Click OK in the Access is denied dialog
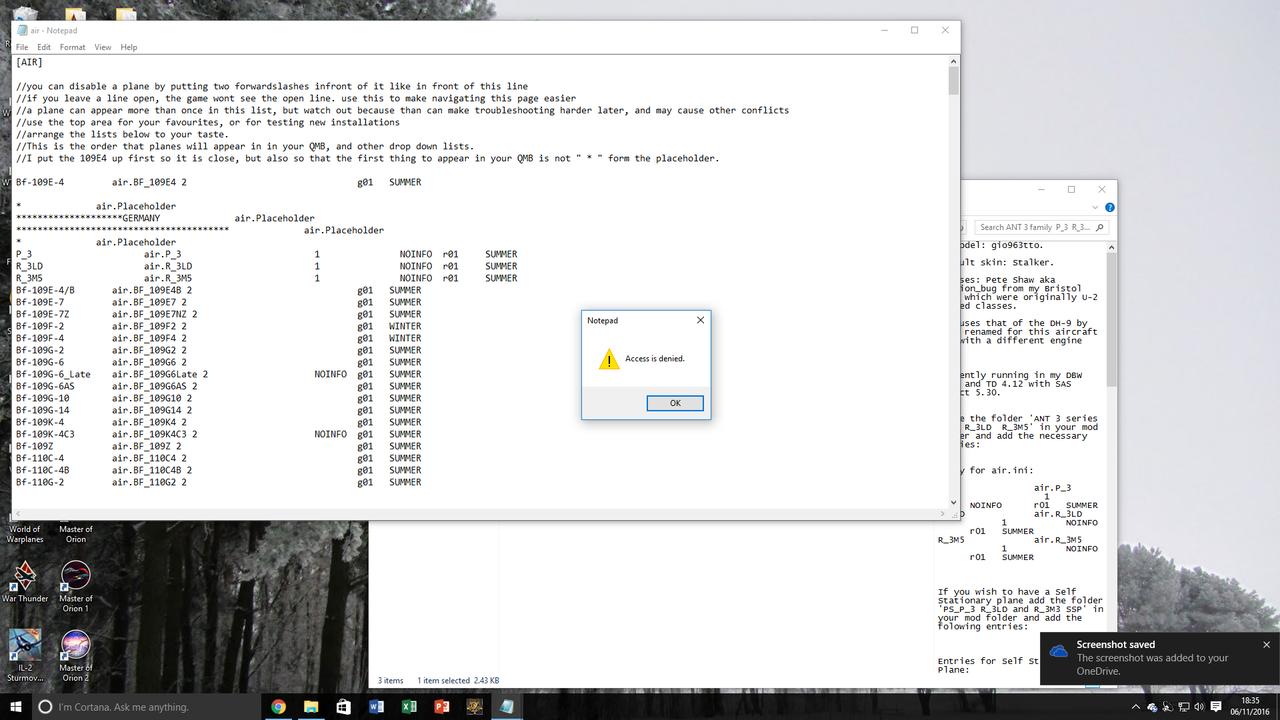This screenshot has height=720, width=1280. tap(675, 403)
